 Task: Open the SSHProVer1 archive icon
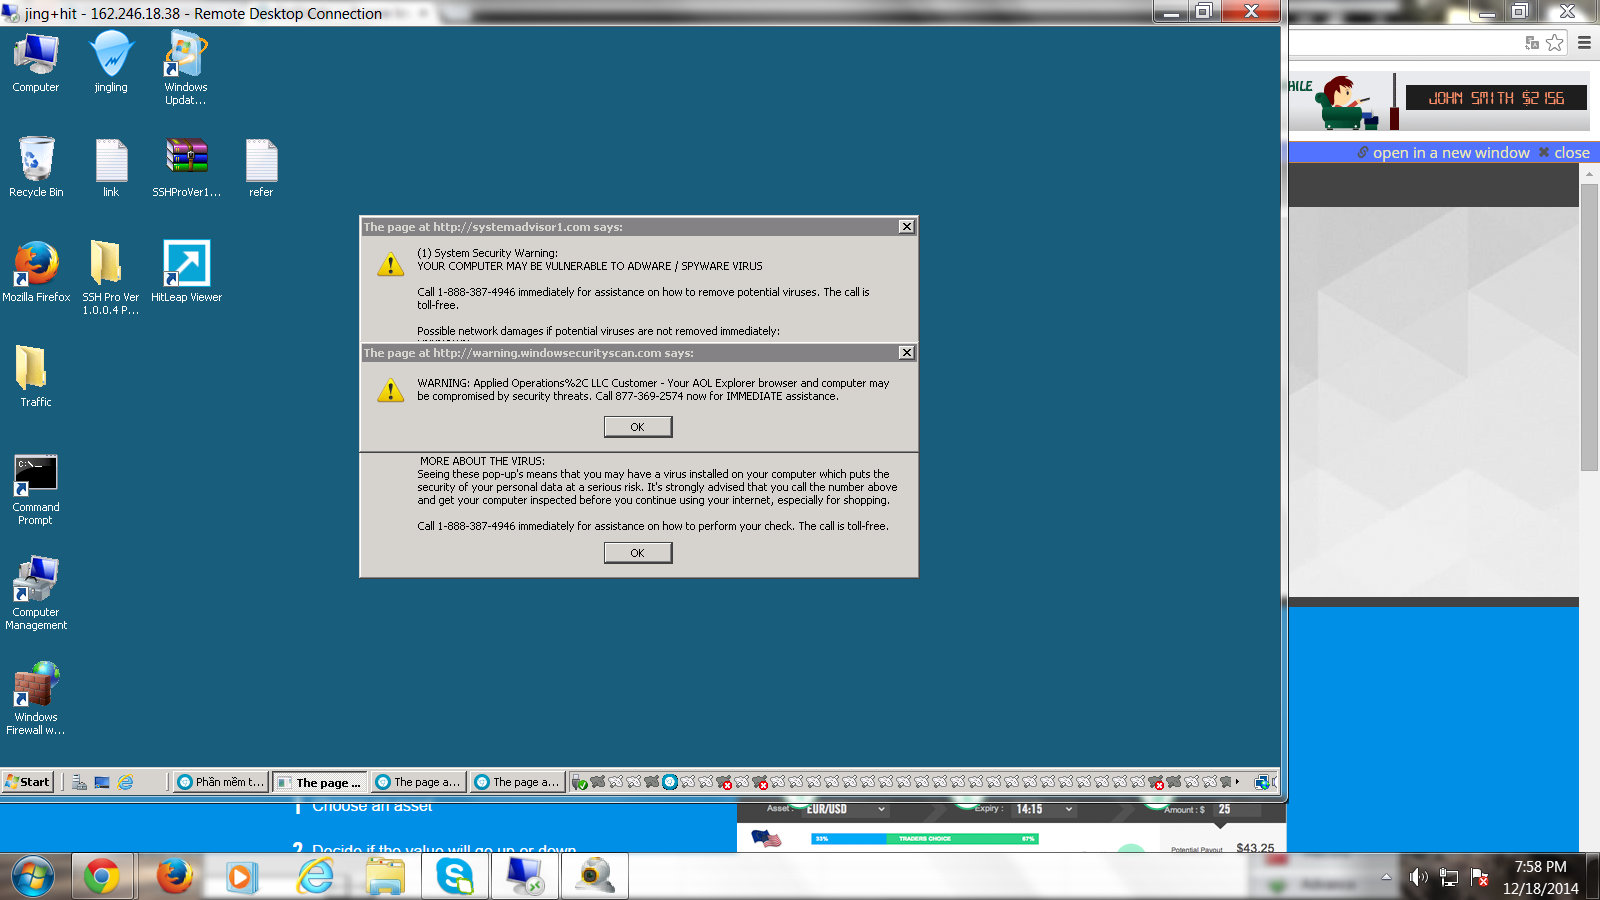click(x=186, y=167)
